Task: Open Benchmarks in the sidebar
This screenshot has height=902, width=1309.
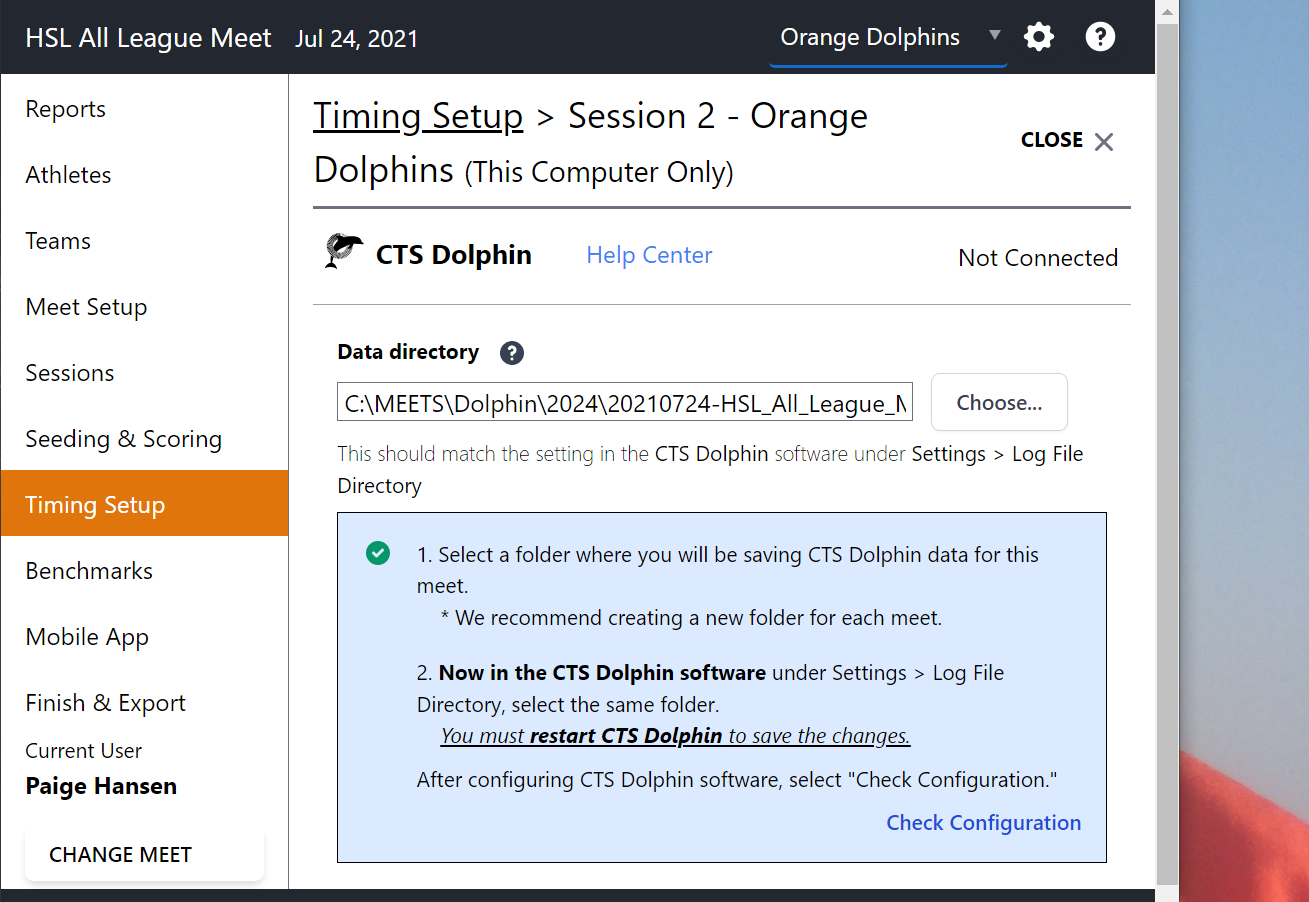Action: (145, 571)
